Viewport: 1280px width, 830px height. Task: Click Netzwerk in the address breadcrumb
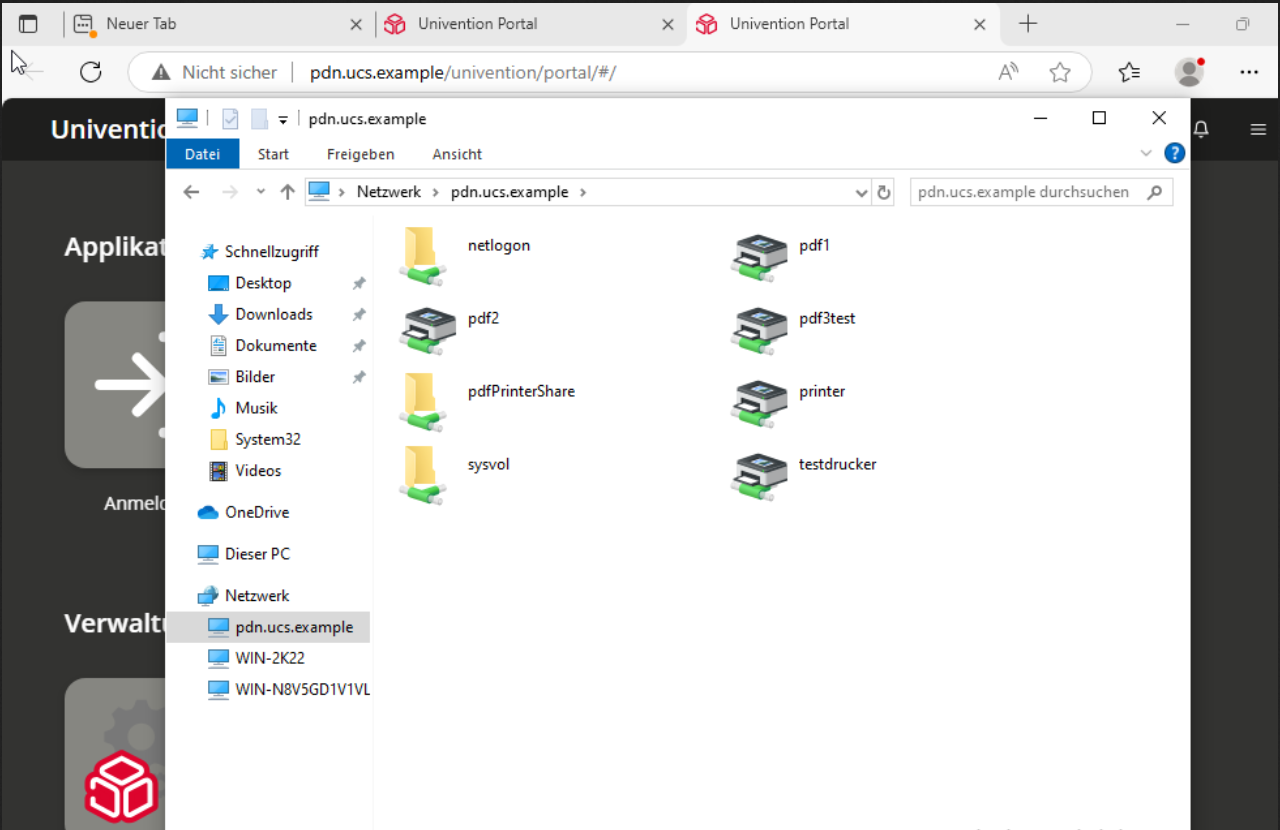pyautogui.click(x=389, y=192)
